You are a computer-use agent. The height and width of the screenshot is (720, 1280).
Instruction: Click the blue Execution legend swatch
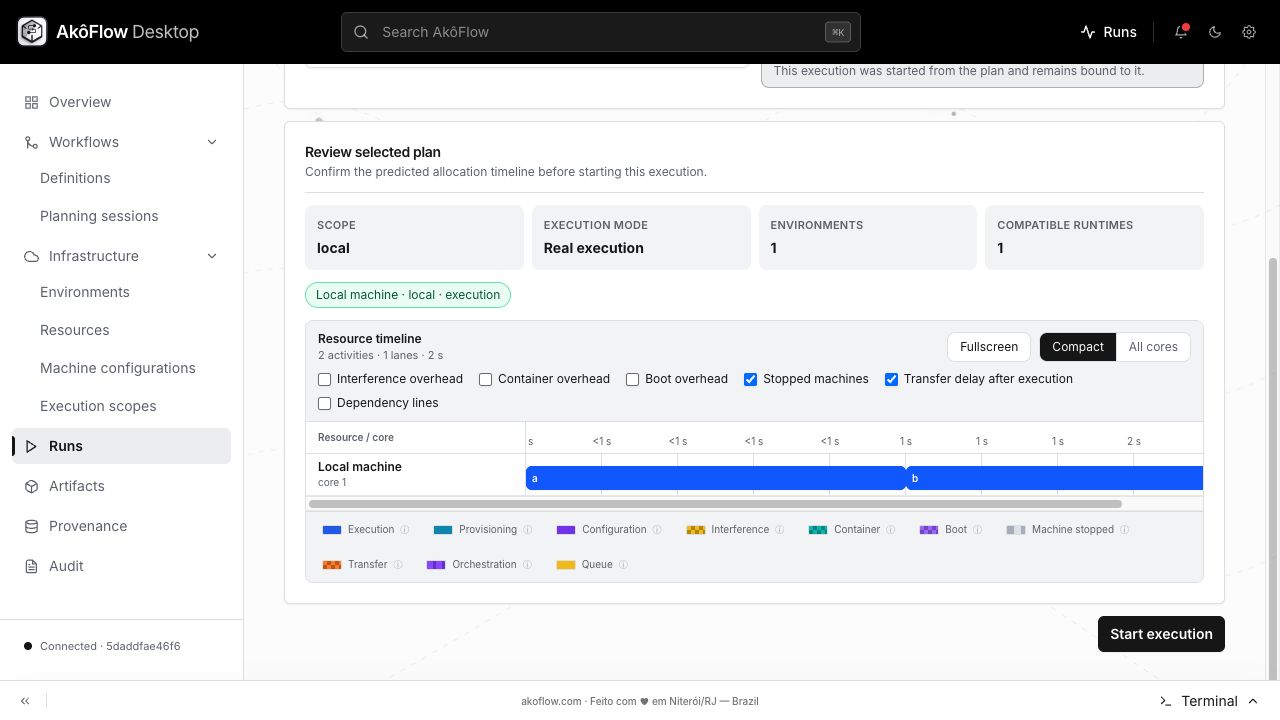[332, 530]
